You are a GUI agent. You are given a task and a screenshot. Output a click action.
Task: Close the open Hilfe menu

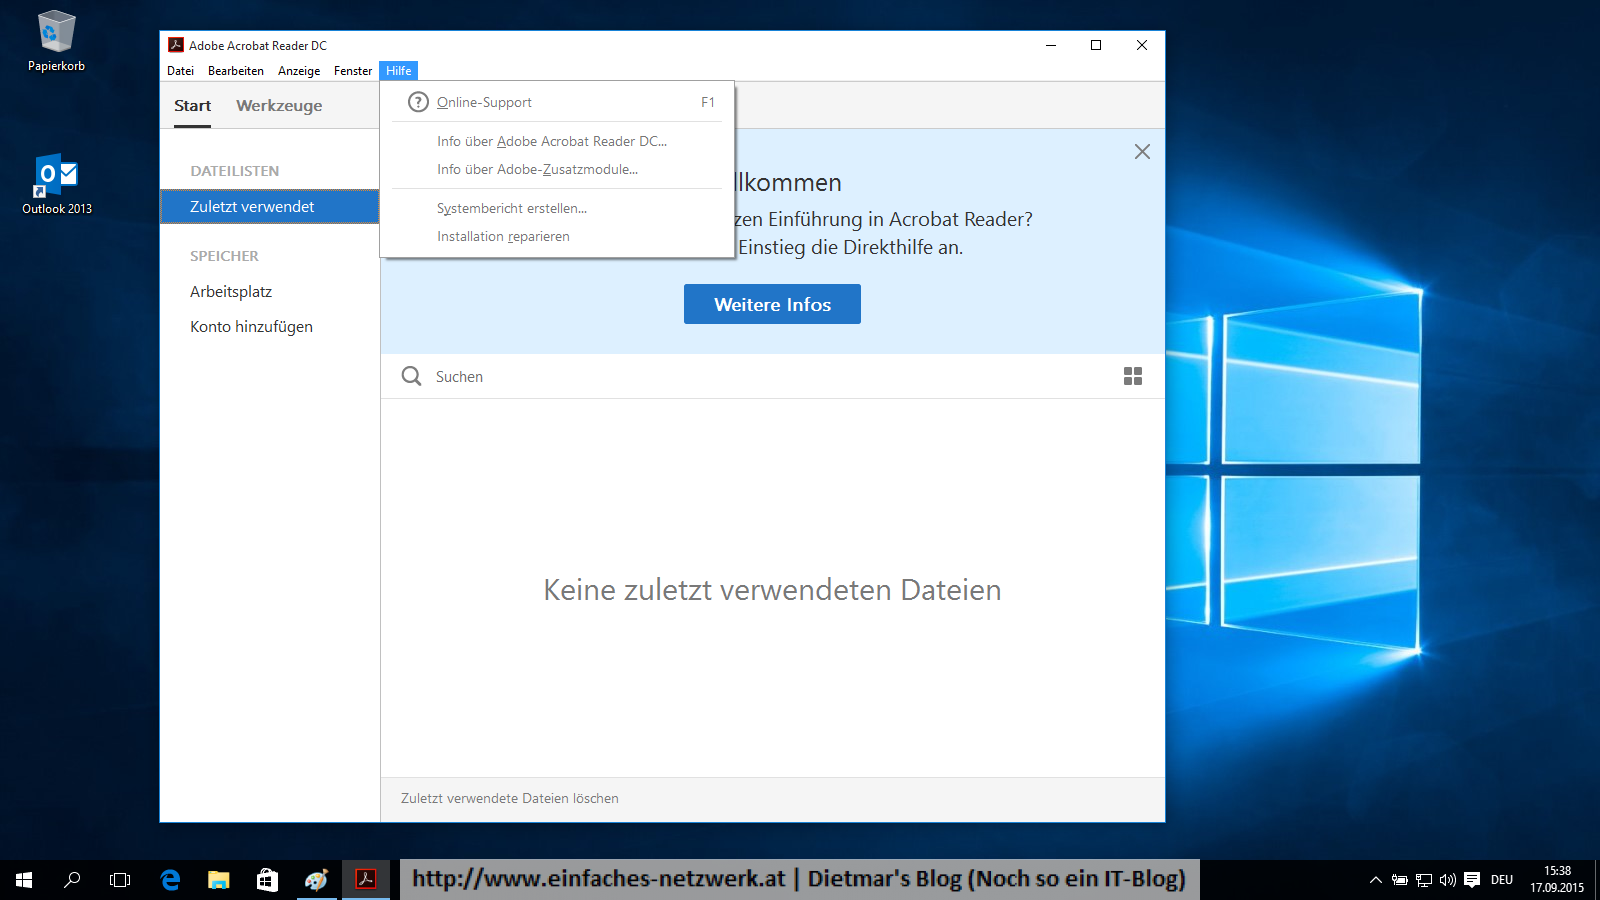click(x=399, y=71)
